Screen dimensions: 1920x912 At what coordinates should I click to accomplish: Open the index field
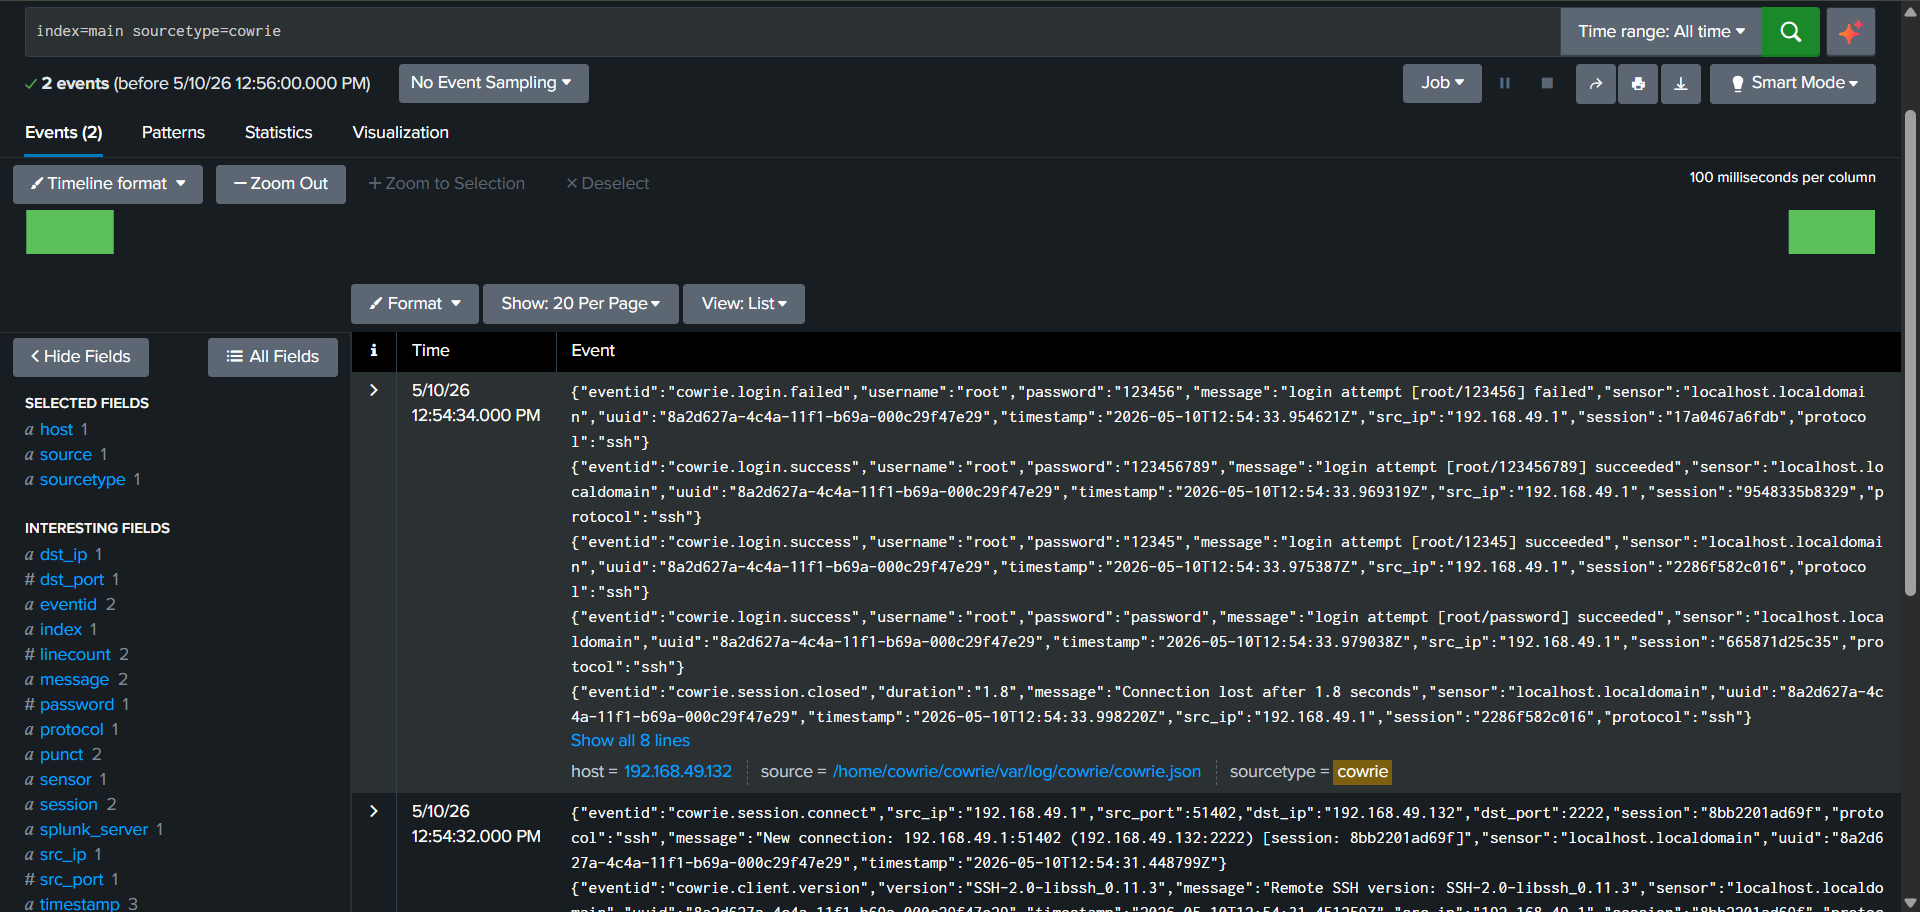coord(61,630)
